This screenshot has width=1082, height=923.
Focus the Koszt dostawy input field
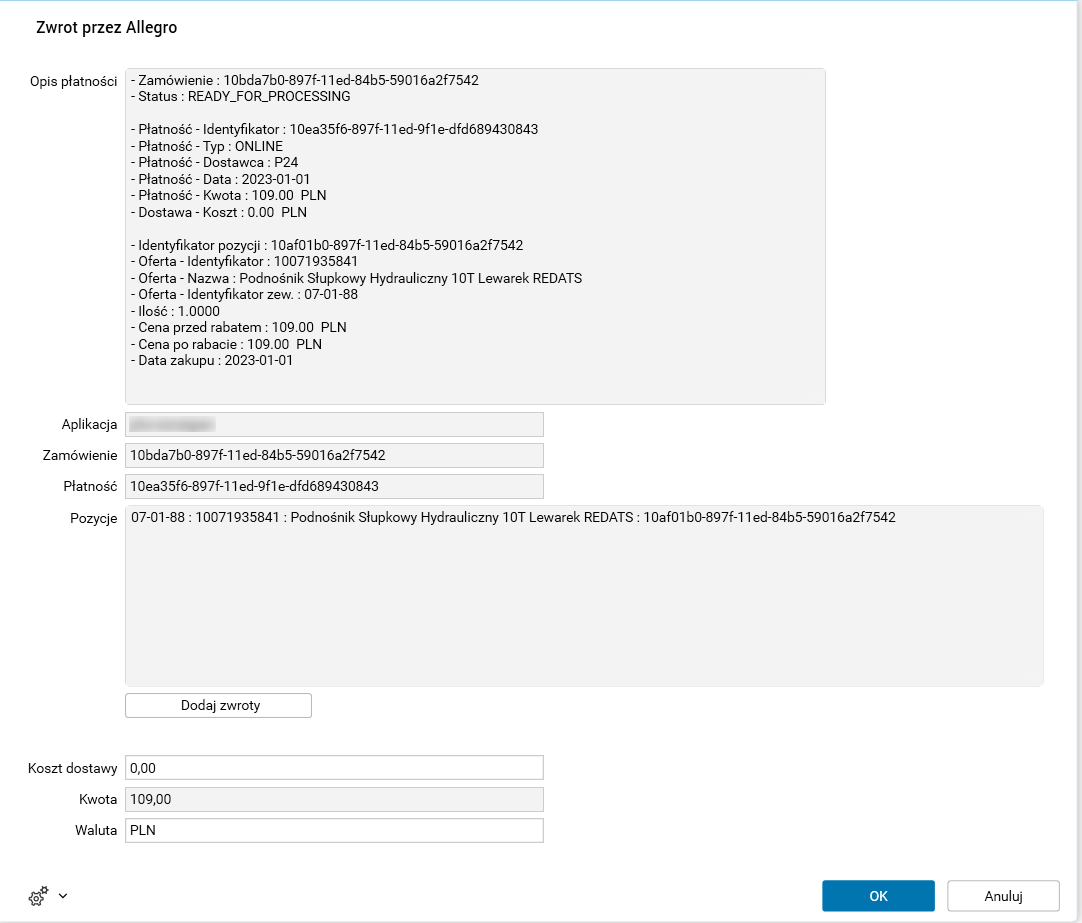[333, 767]
